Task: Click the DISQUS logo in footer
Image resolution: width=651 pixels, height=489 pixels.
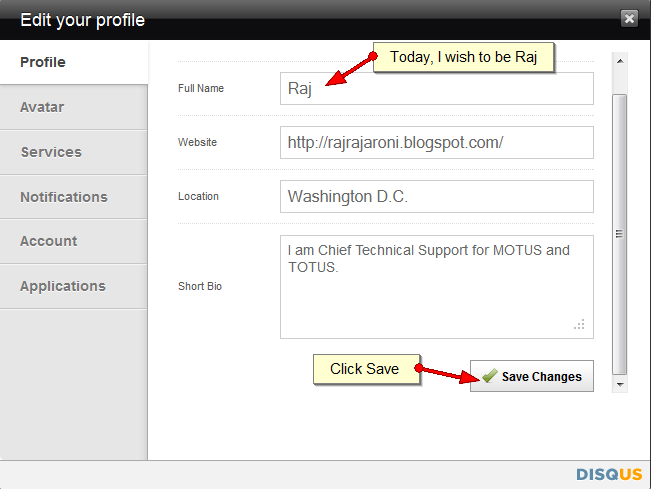Action: click(609, 474)
